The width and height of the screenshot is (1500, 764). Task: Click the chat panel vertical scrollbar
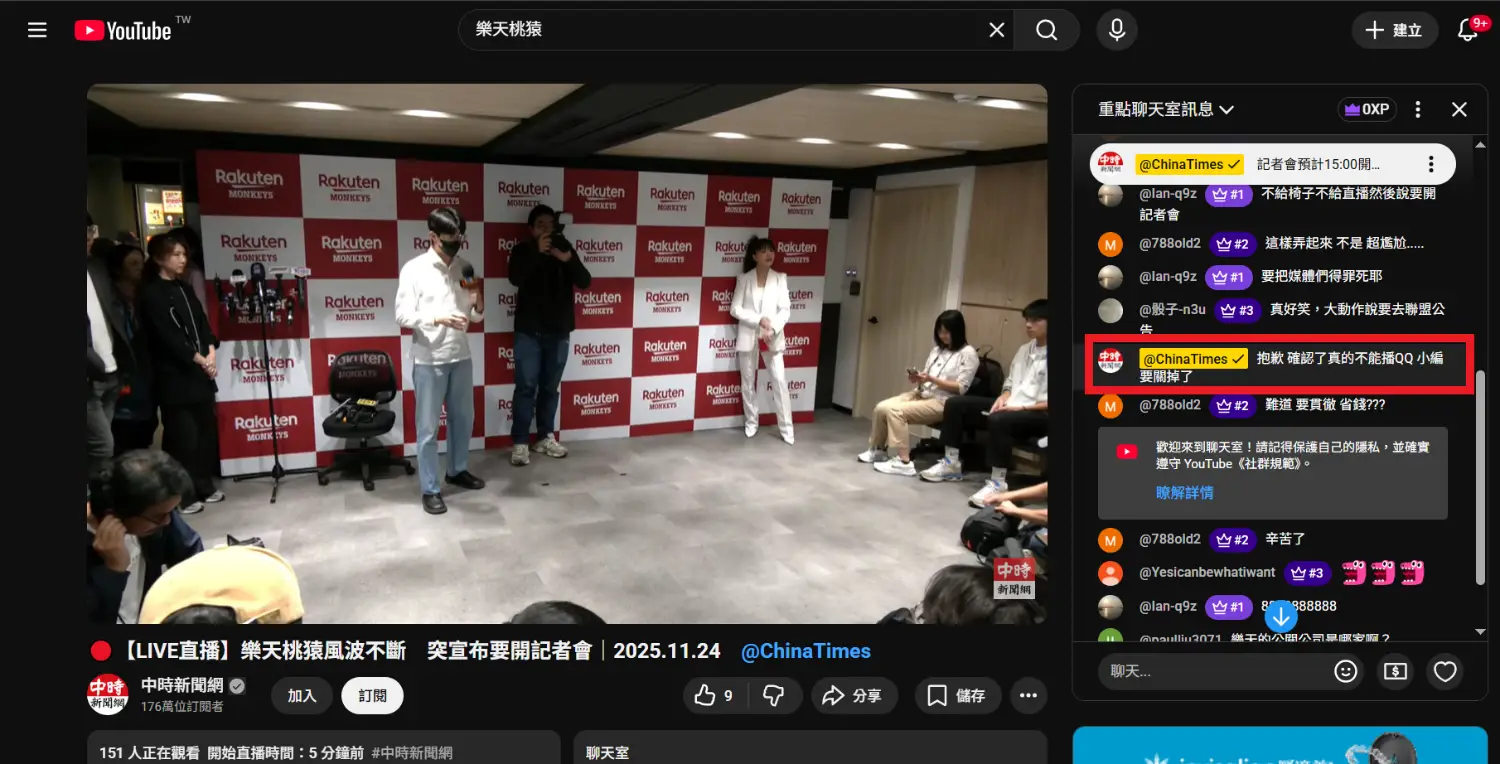[1481, 478]
